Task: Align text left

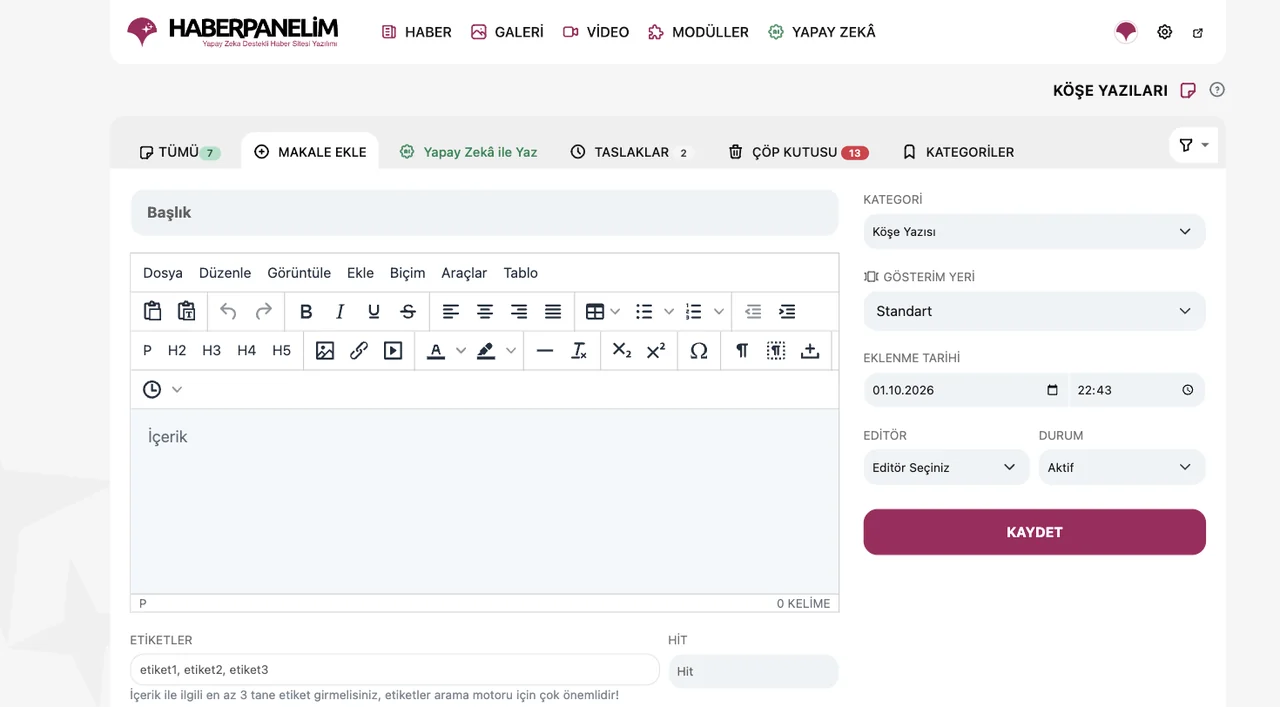Action: (x=451, y=311)
